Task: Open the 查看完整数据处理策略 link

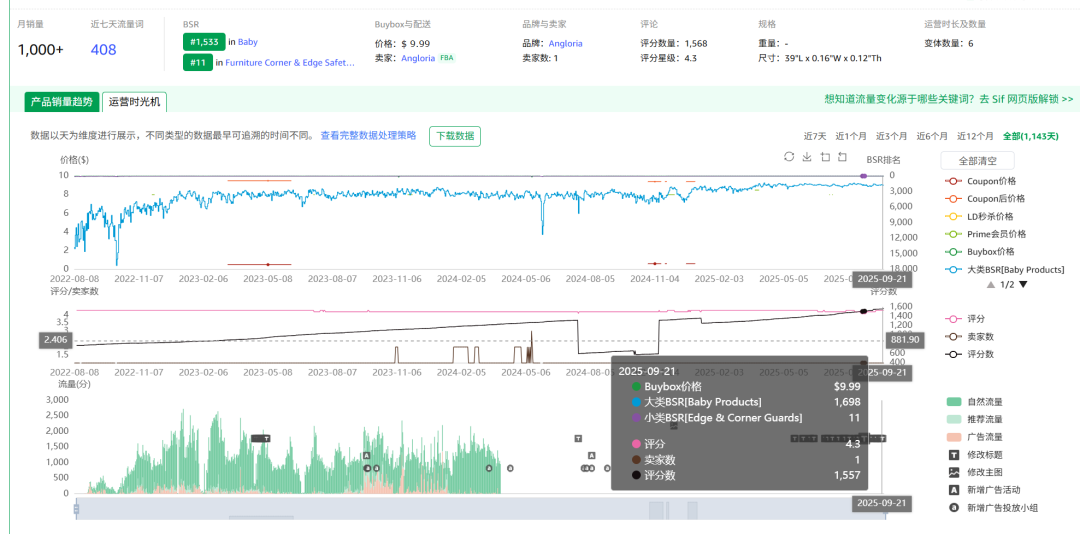Action: (x=368, y=136)
